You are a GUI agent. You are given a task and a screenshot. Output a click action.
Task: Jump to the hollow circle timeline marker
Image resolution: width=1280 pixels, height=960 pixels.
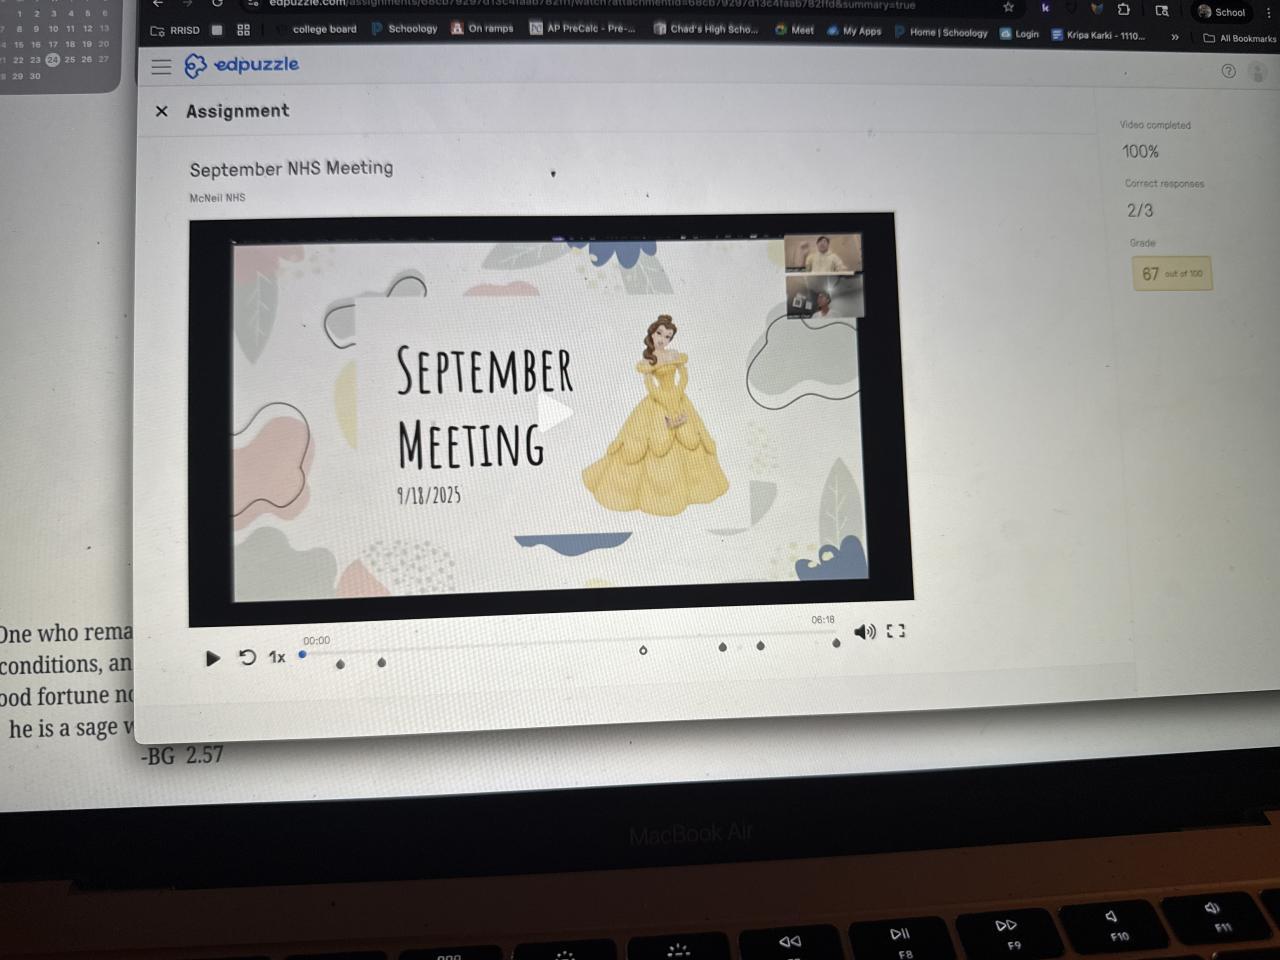643,650
